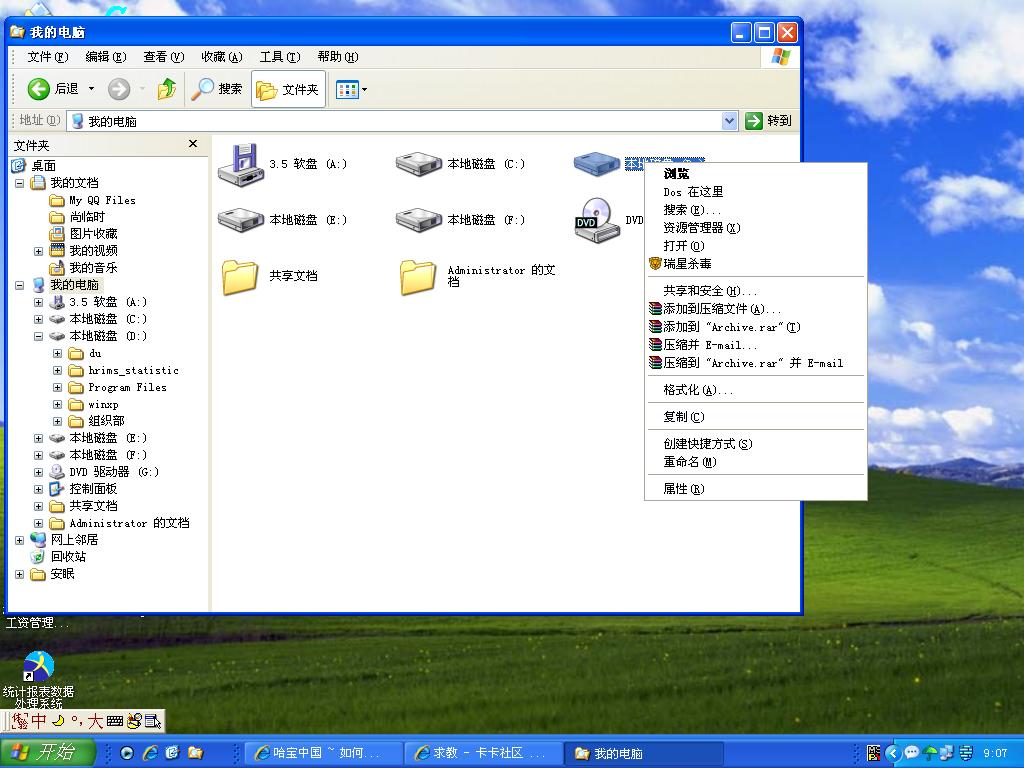Image resolution: width=1024 pixels, height=768 pixels.
Task: Click the green Back arrow icon
Action: click(x=39, y=89)
